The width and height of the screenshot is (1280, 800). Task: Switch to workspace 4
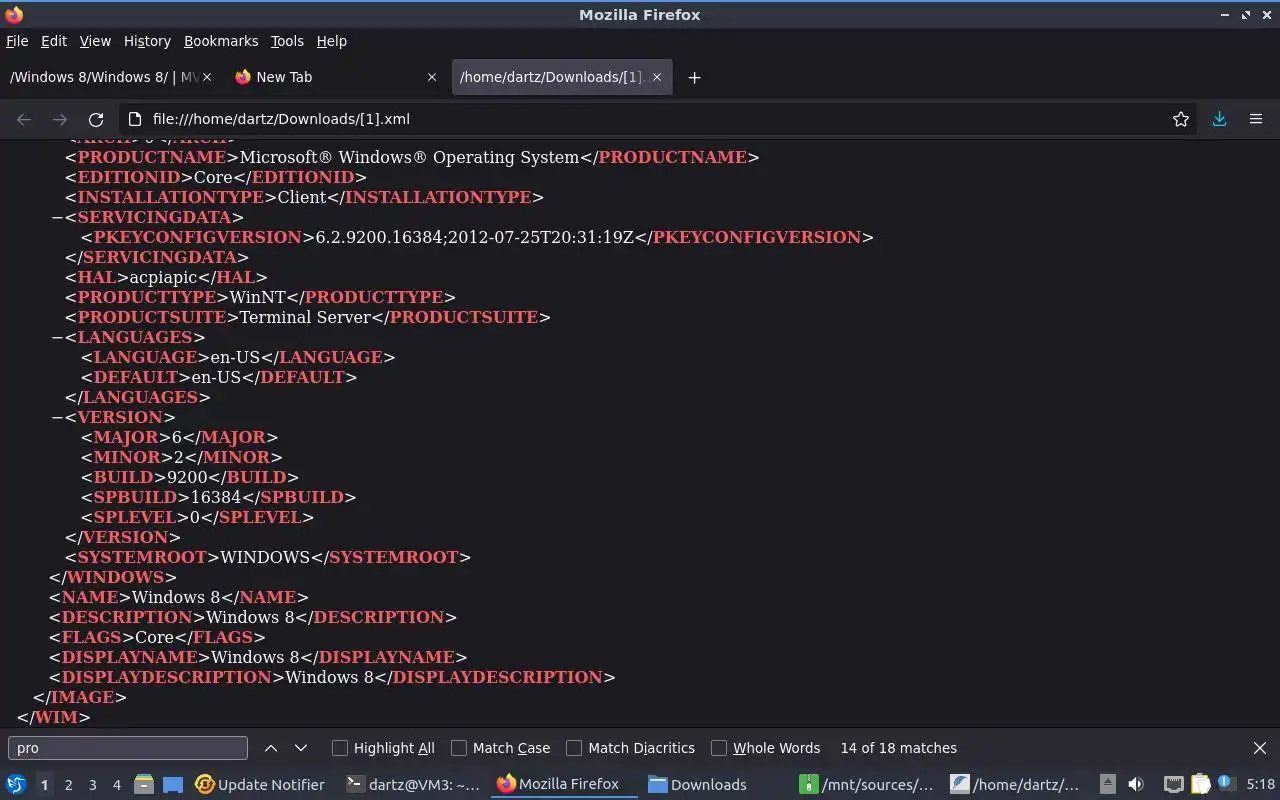pyautogui.click(x=116, y=785)
